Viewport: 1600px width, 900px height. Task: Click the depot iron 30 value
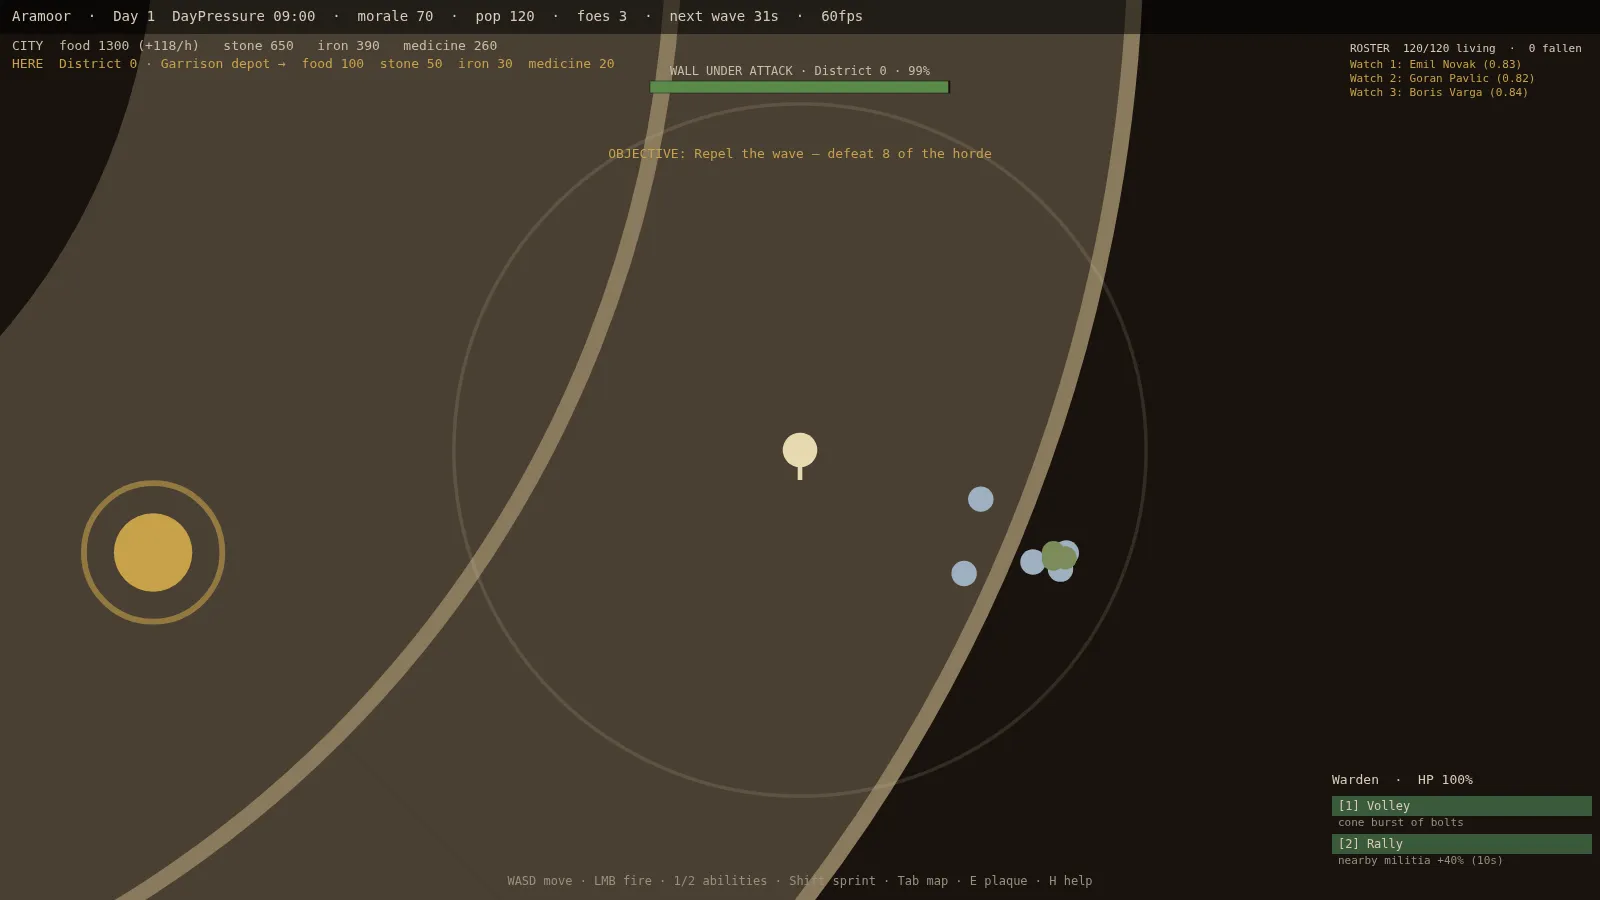(485, 64)
